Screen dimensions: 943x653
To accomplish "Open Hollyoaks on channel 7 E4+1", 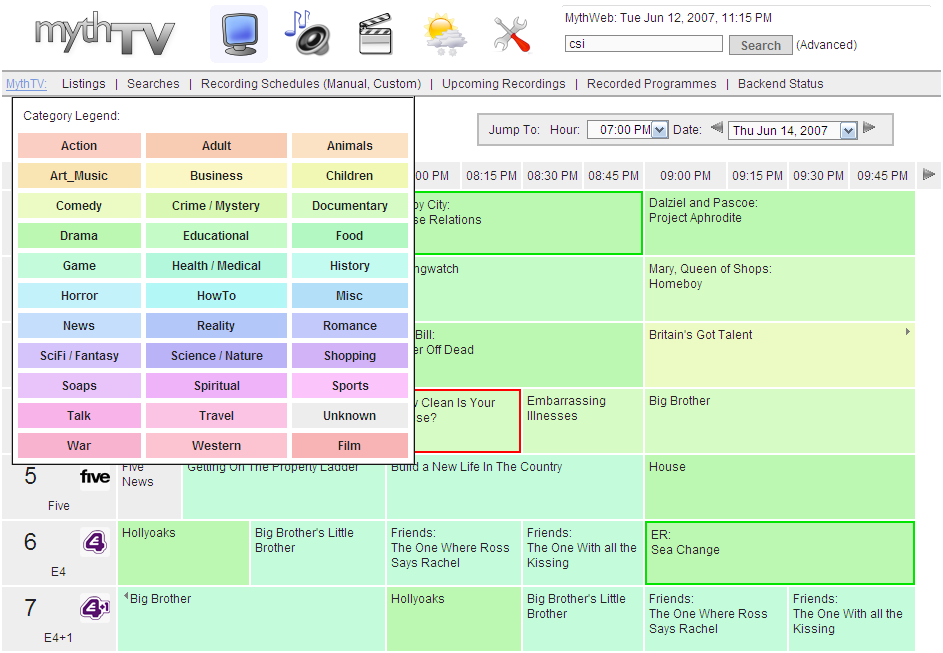I will (453, 619).
